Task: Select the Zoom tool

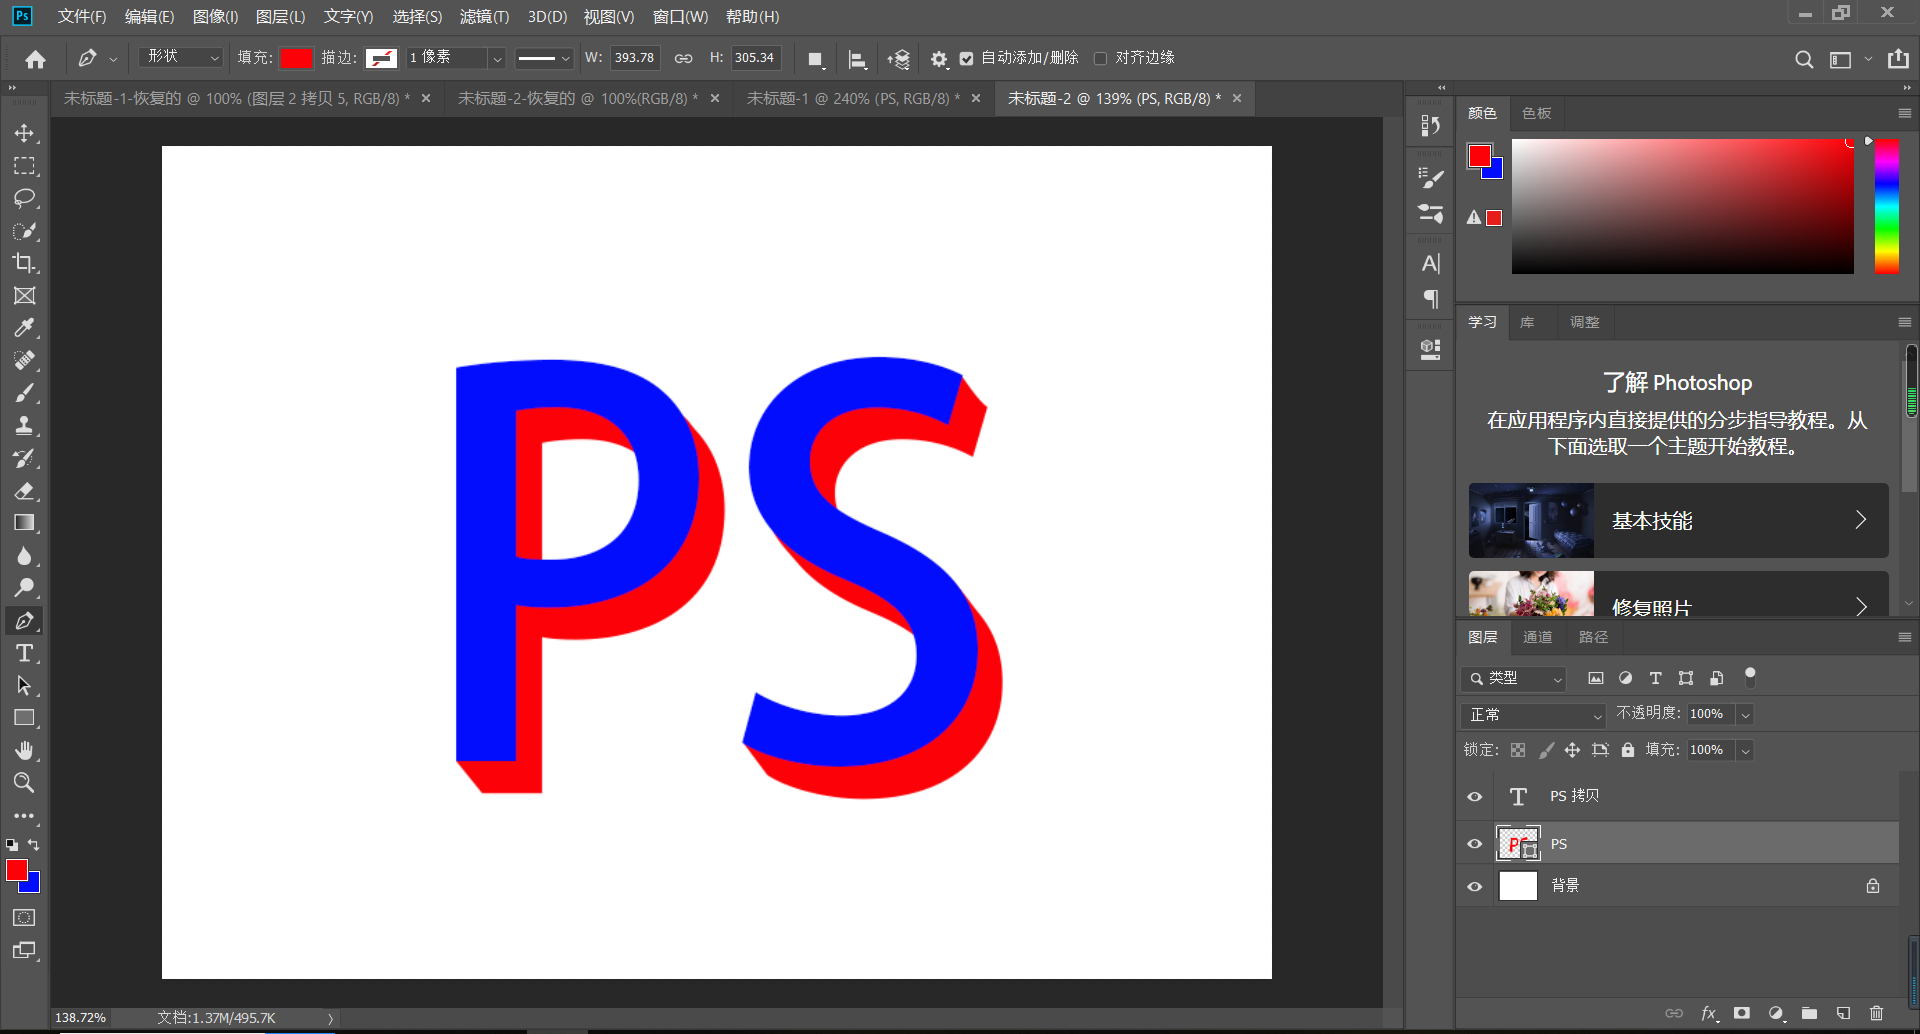Action: click(24, 782)
